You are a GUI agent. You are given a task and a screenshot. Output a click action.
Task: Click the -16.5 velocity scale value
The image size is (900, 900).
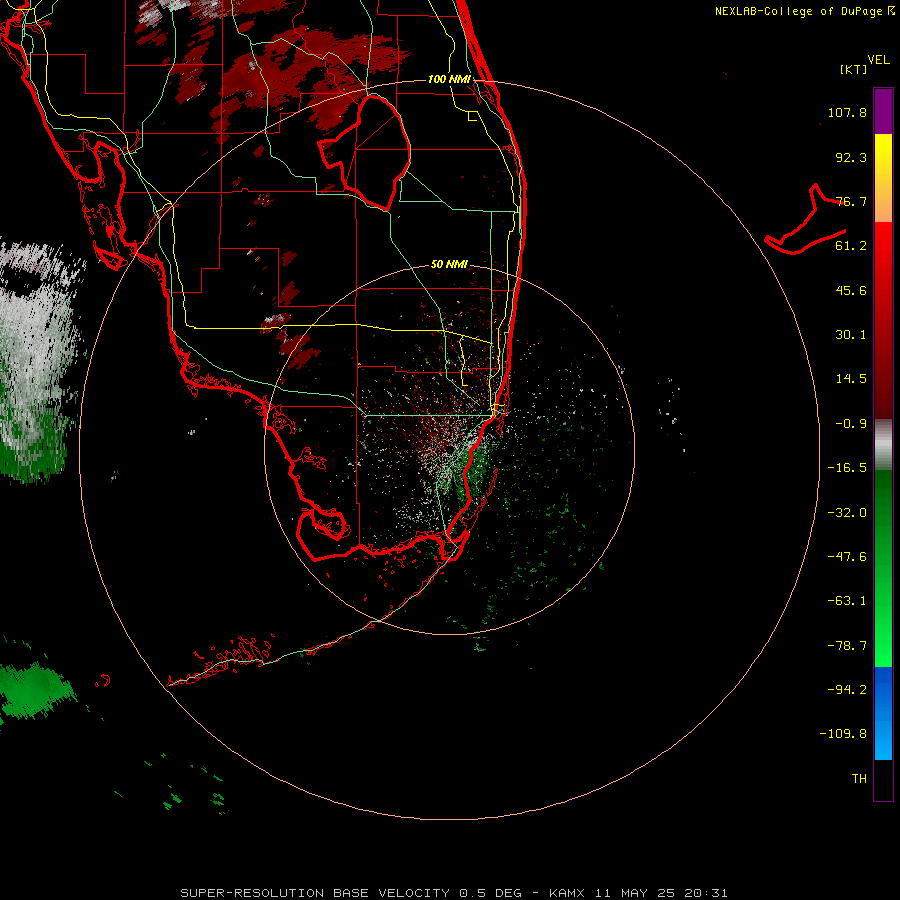[x=847, y=468]
